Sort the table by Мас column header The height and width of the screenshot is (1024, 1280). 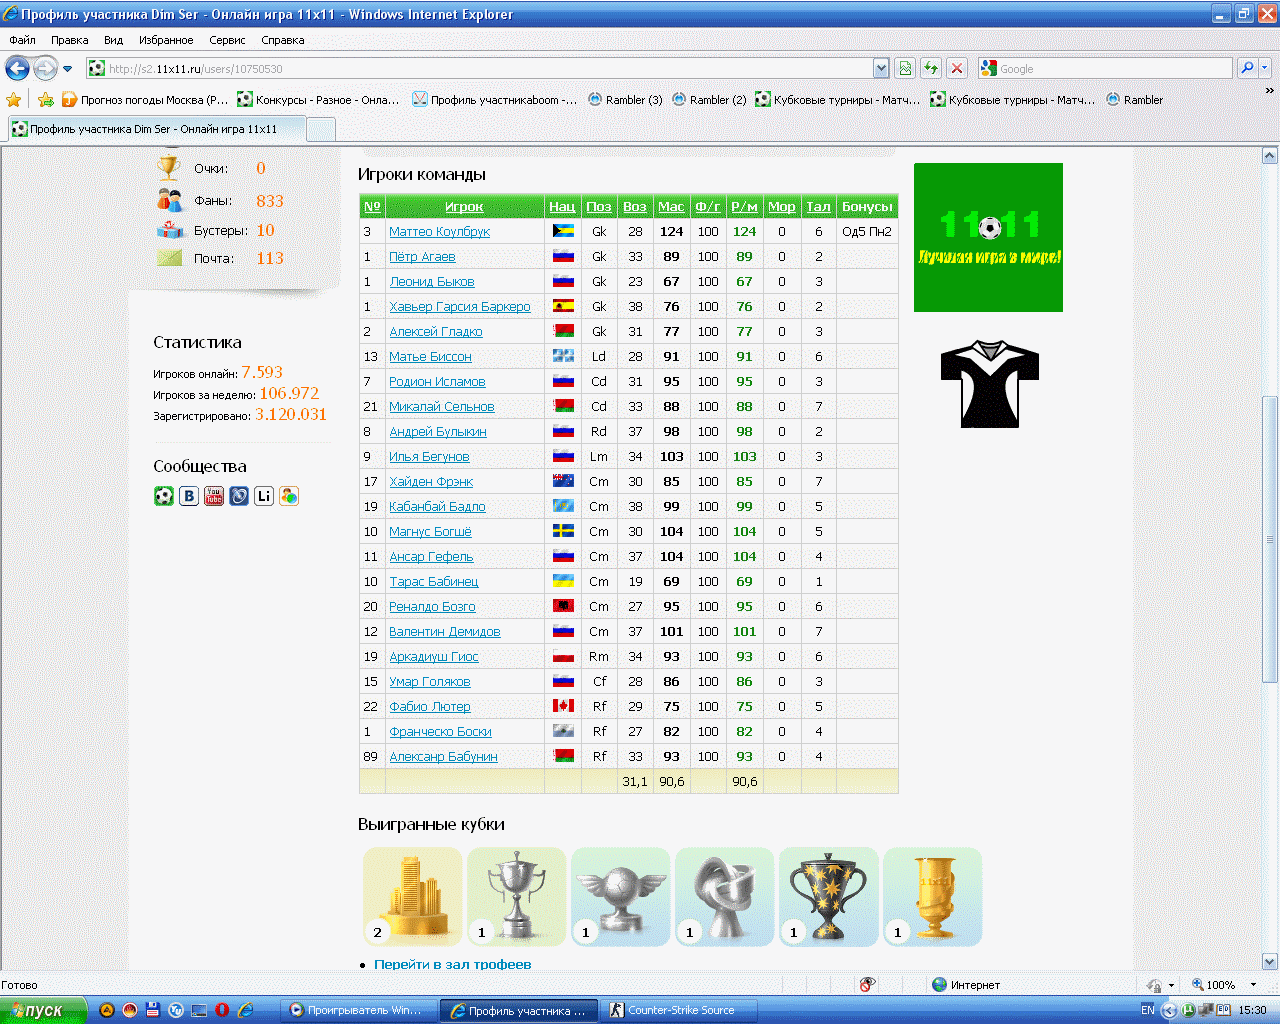point(671,207)
